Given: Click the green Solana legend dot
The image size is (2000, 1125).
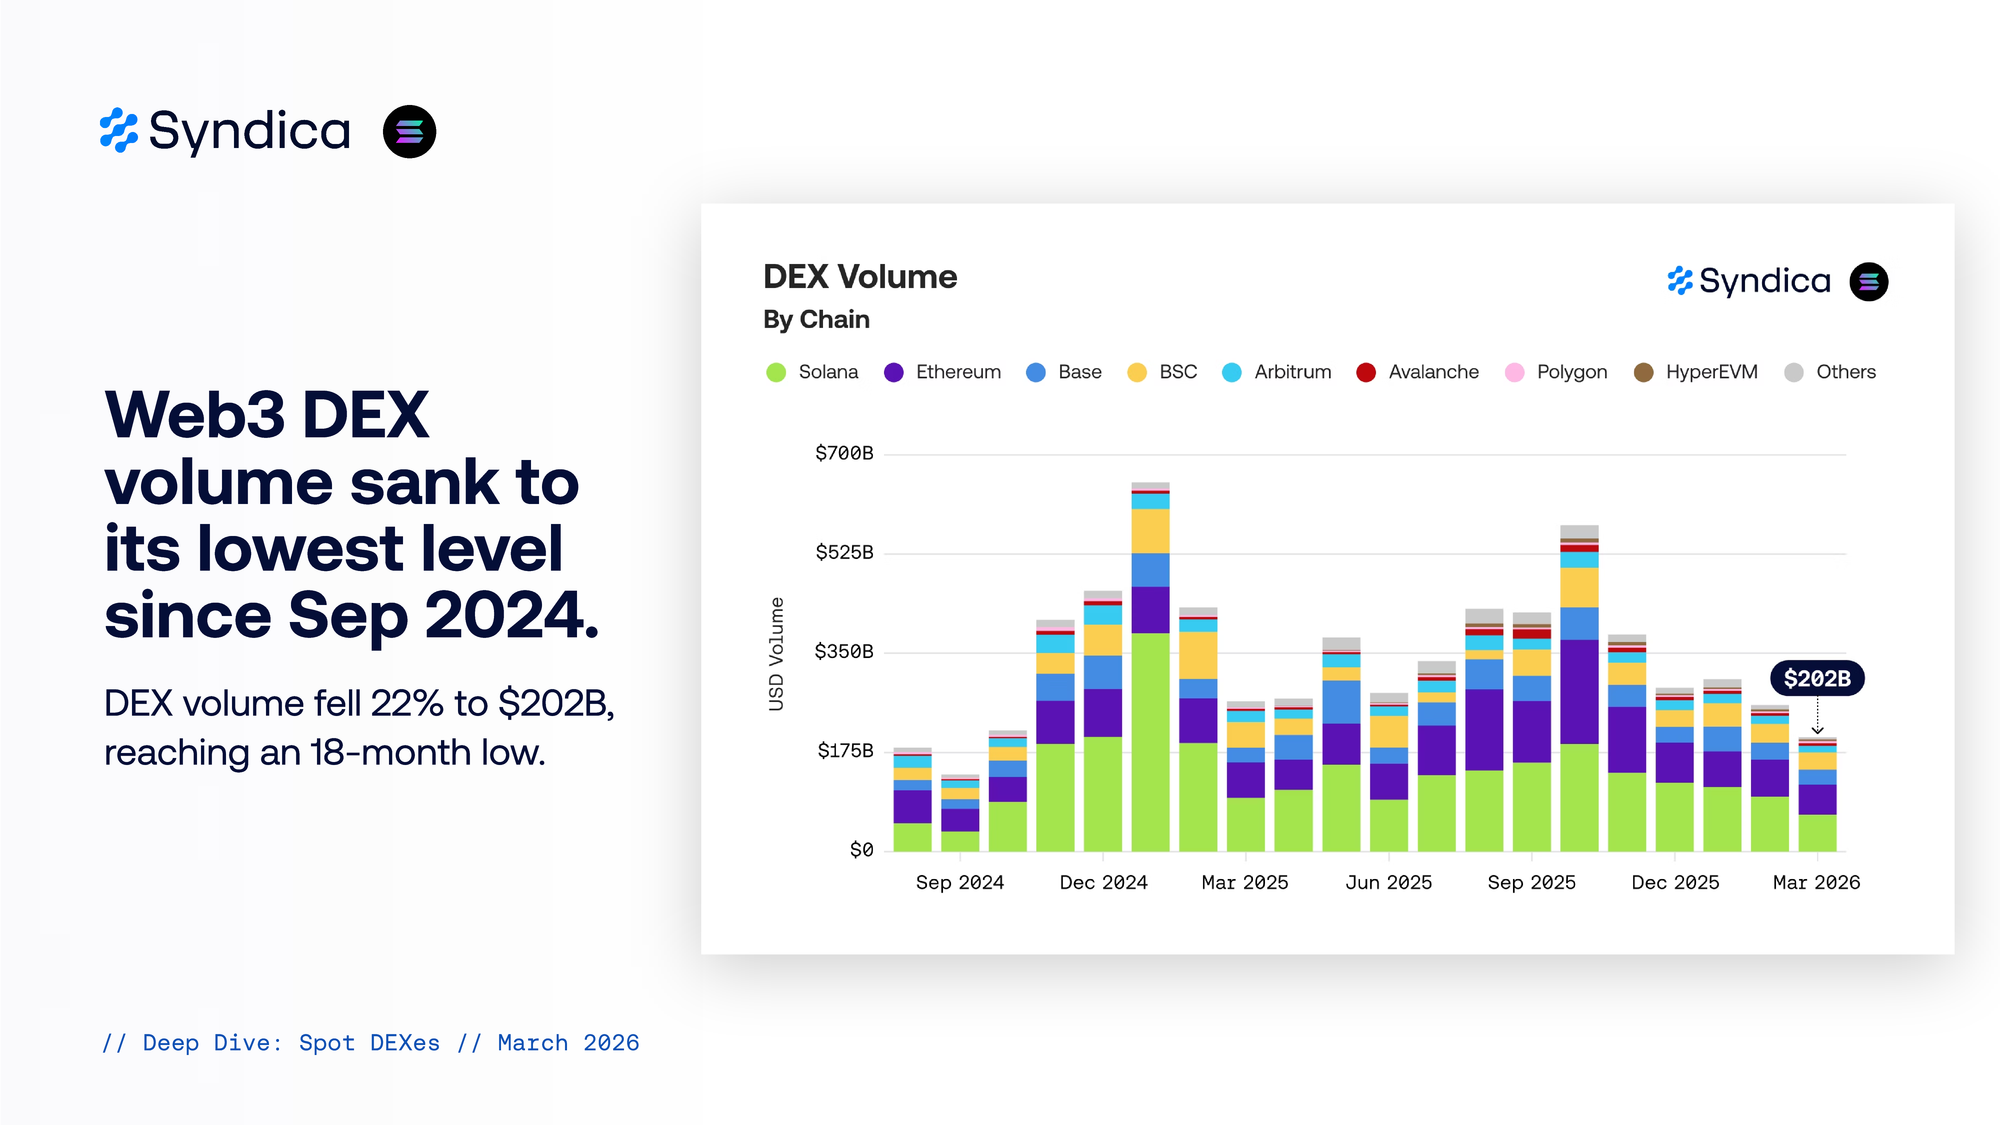Looking at the screenshot, I should click(776, 373).
